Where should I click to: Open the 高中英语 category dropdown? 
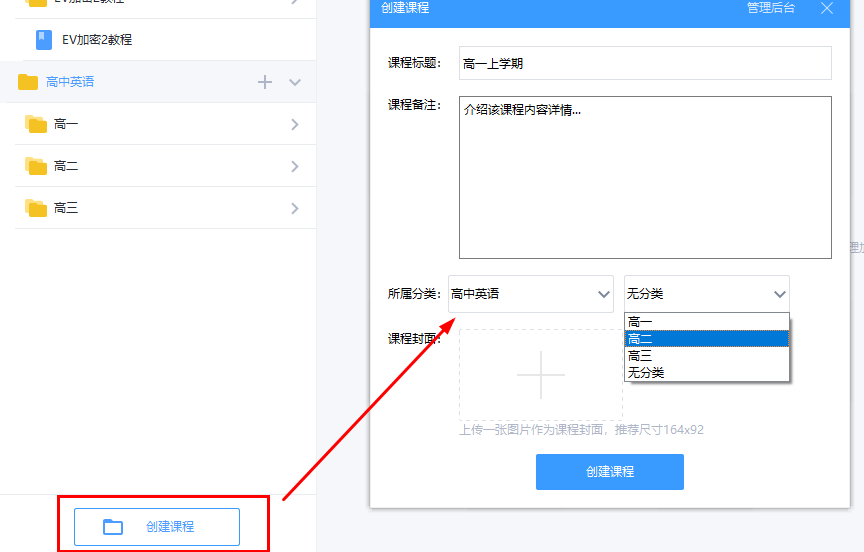531,294
